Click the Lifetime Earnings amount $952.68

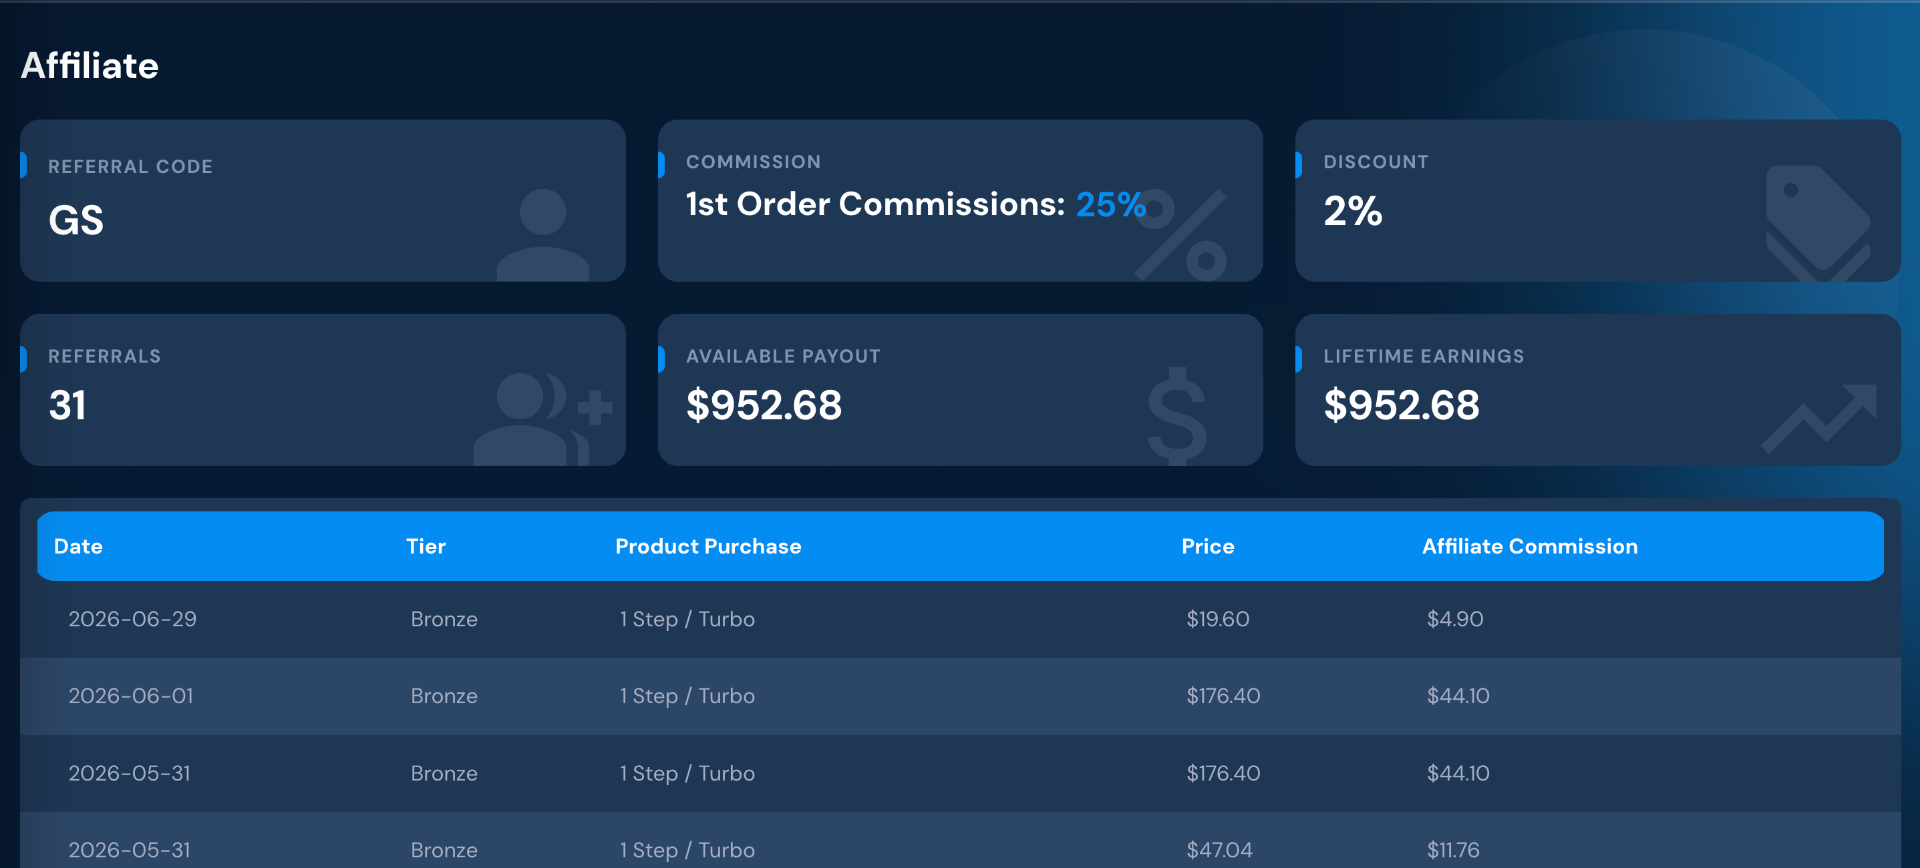coord(1402,405)
